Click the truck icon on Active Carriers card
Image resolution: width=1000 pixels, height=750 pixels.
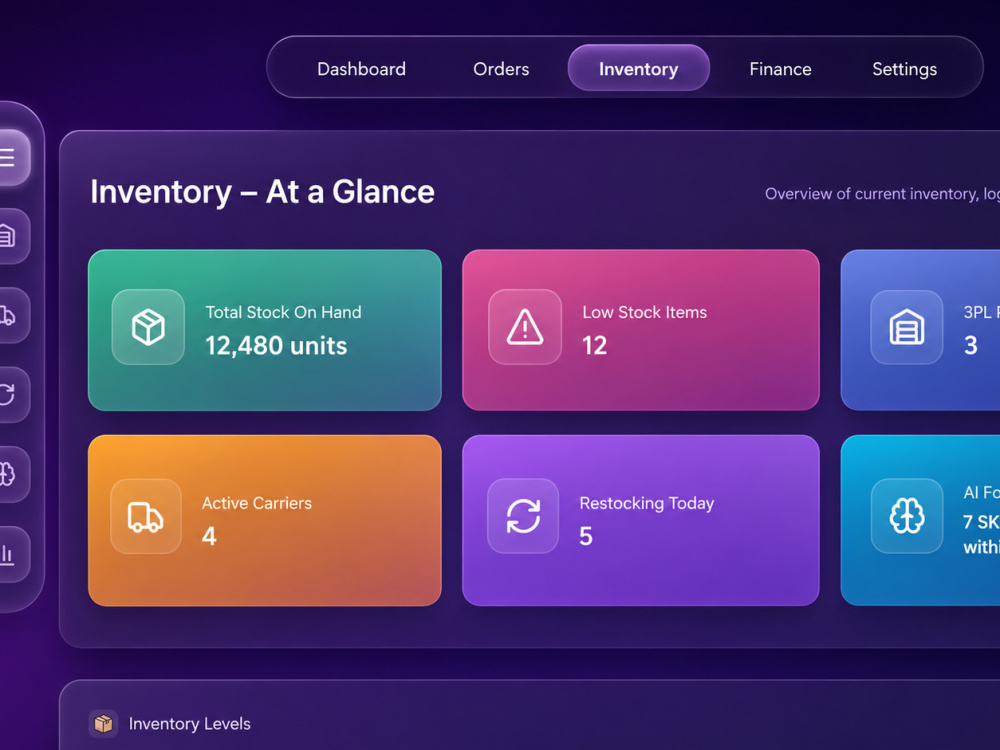(x=146, y=517)
